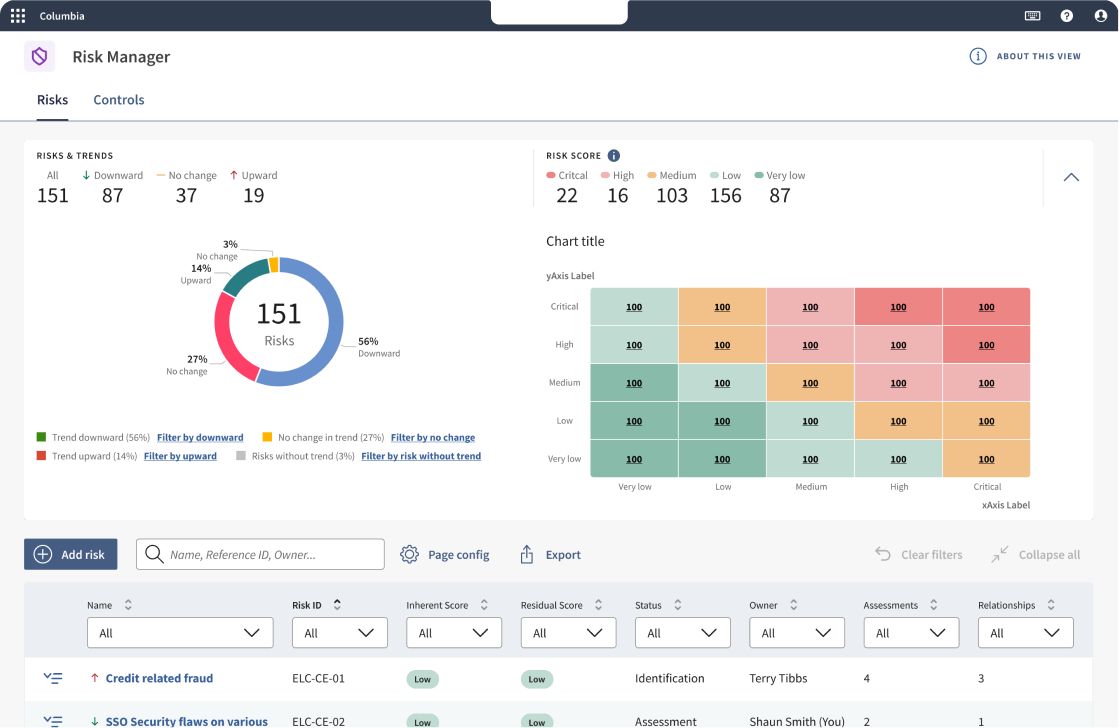Click the red Trend upward legend swatch
Screen dimensions: 1119x728
click(x=41, y=455)
